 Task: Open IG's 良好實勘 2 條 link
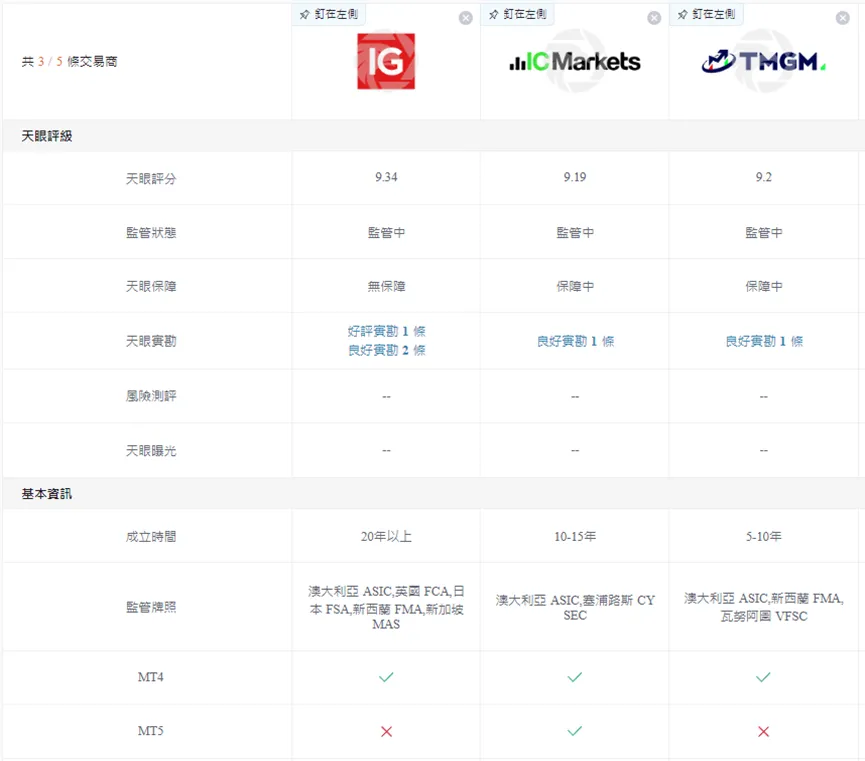386,350
